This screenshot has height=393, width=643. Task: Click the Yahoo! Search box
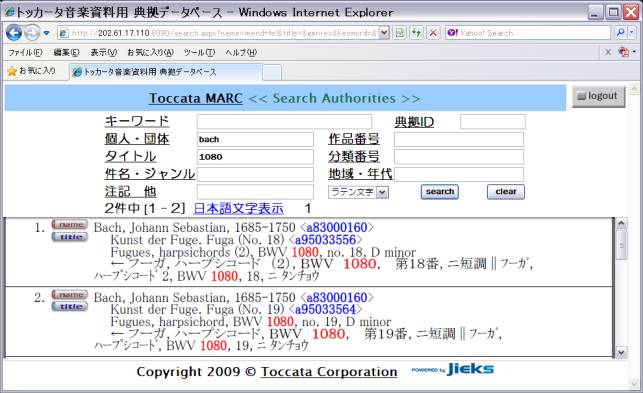[528, 33]
